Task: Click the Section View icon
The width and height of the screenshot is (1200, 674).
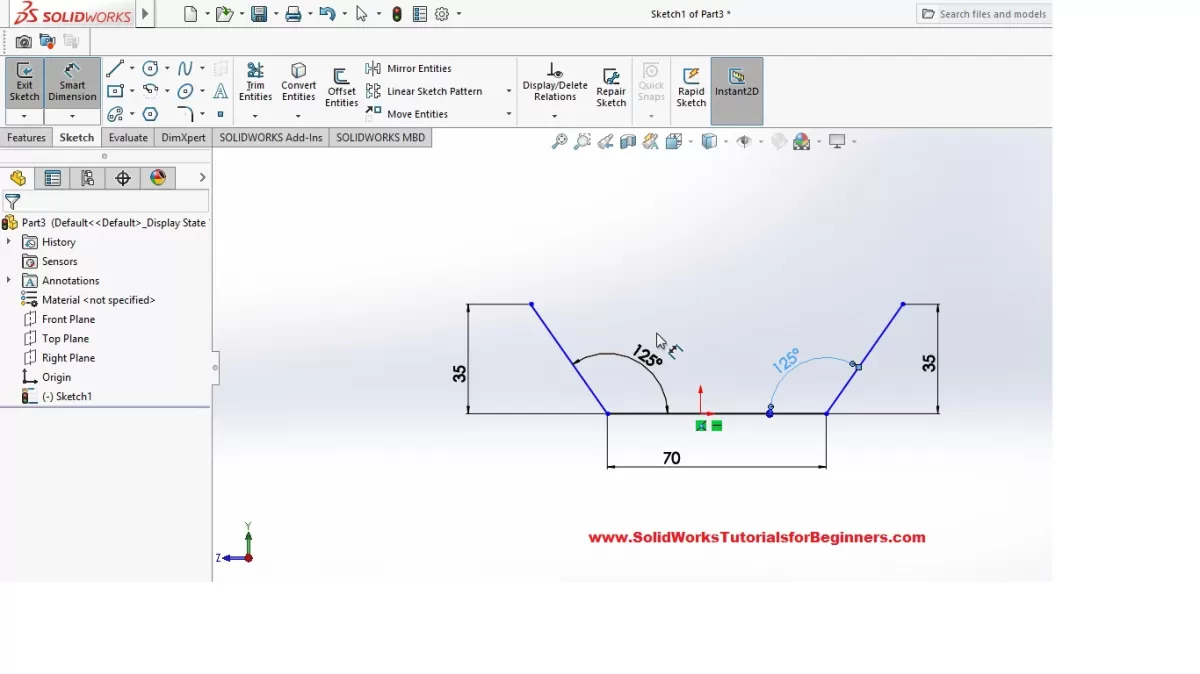Action: tap(628, 142)
